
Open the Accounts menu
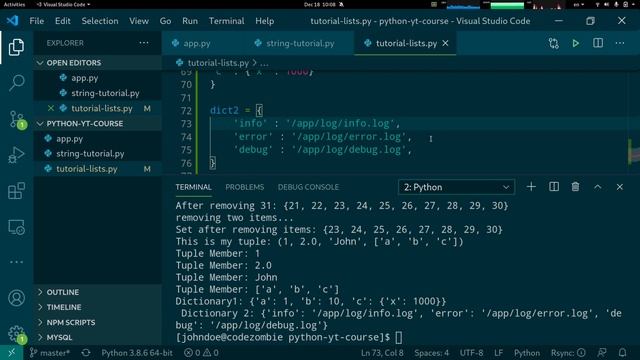coord(16,298)
